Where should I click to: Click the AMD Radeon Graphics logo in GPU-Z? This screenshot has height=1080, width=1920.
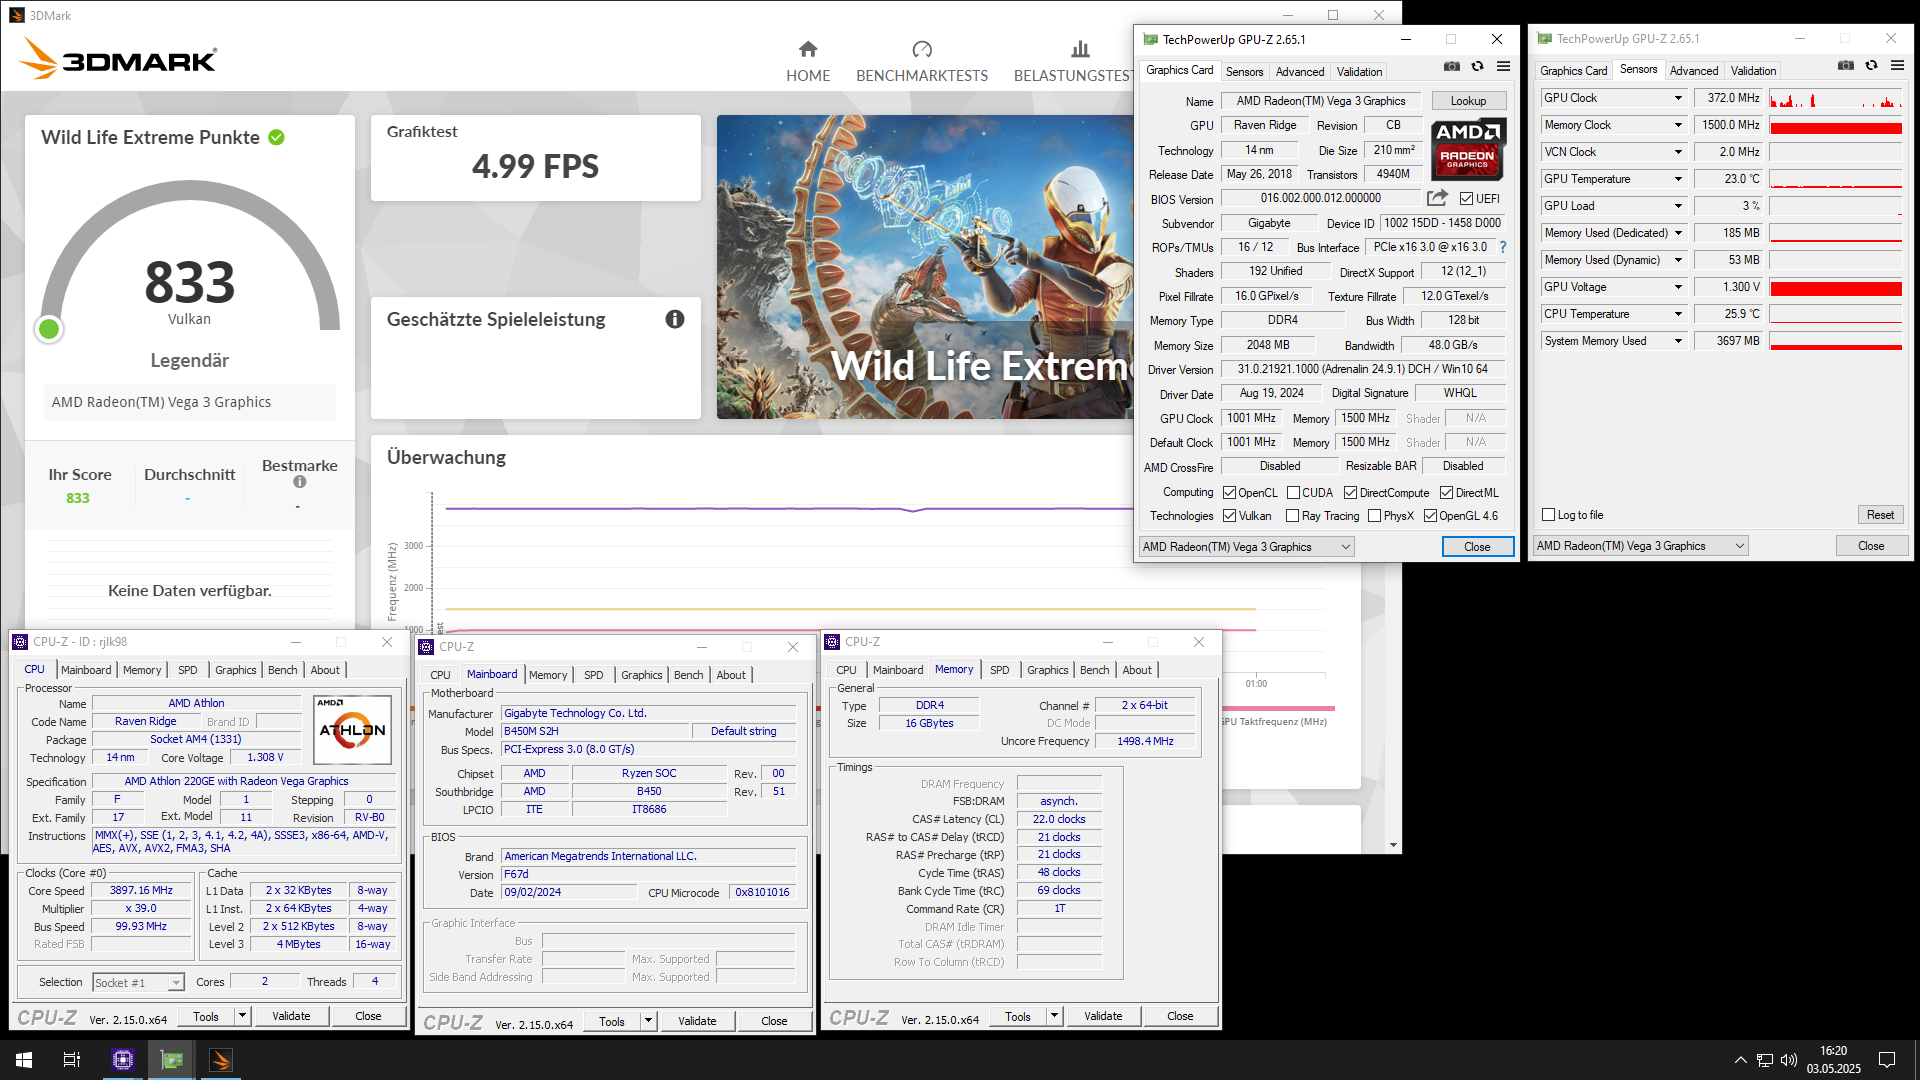pos(1467,148)
